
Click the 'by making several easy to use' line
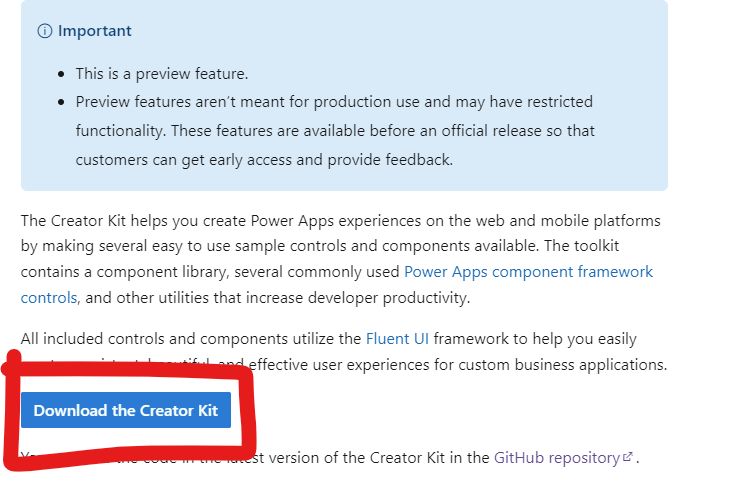pos(320,246)
